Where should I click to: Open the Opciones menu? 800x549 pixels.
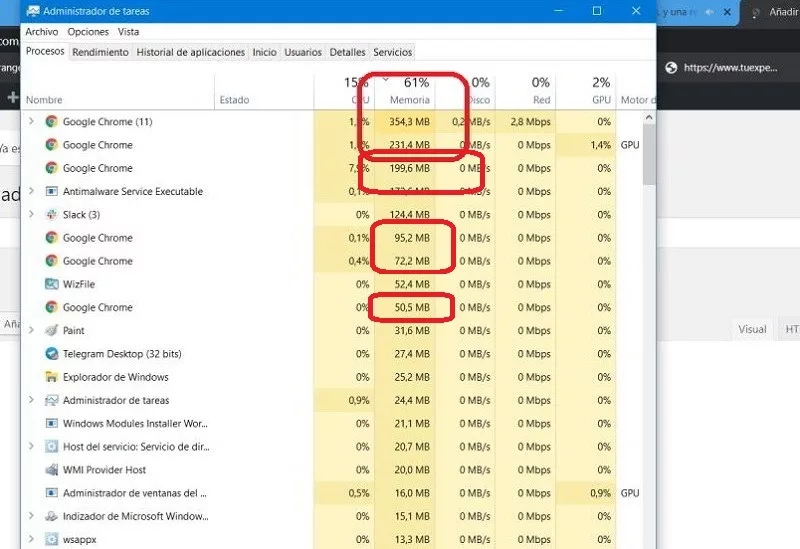click(x=88, y=32)
